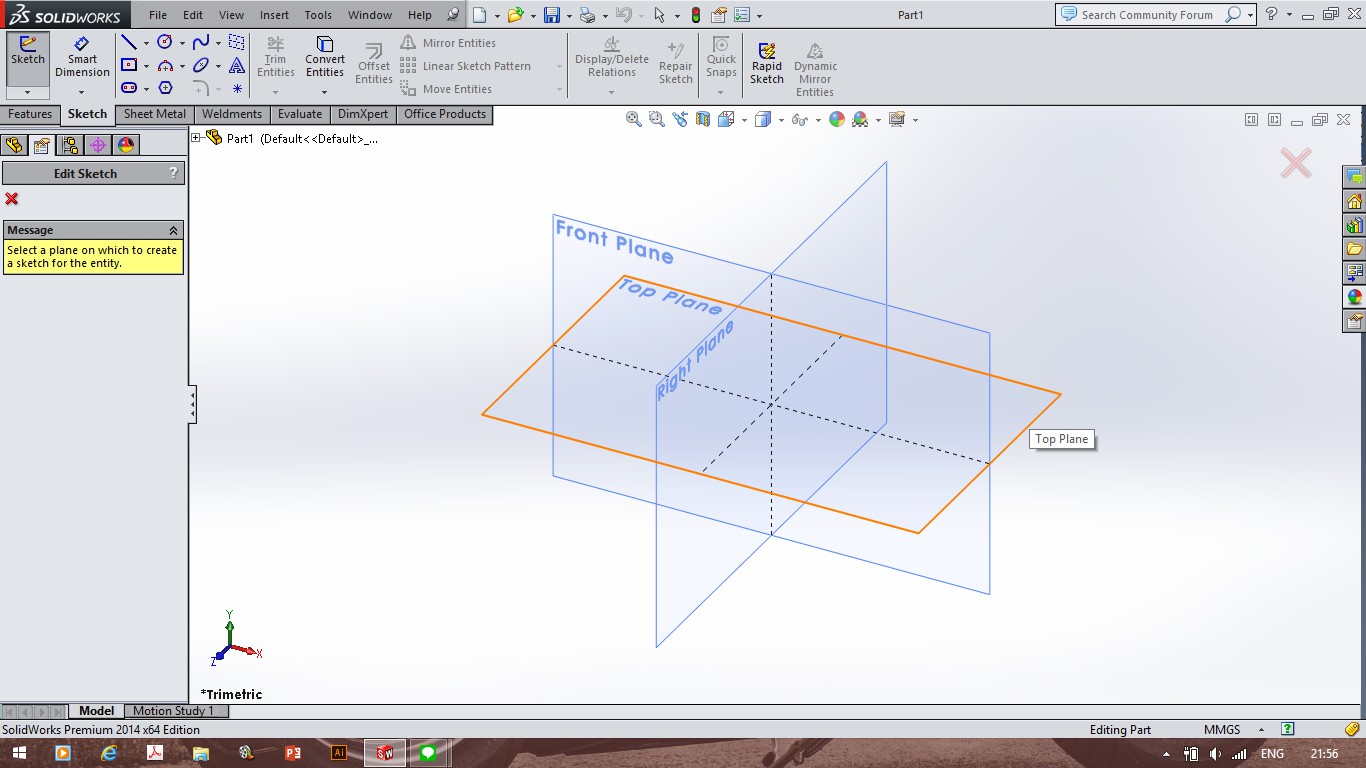This screenshot has width=1366, height=768.
Task: Select the Straight Slot tool
Action: (129, 88)
